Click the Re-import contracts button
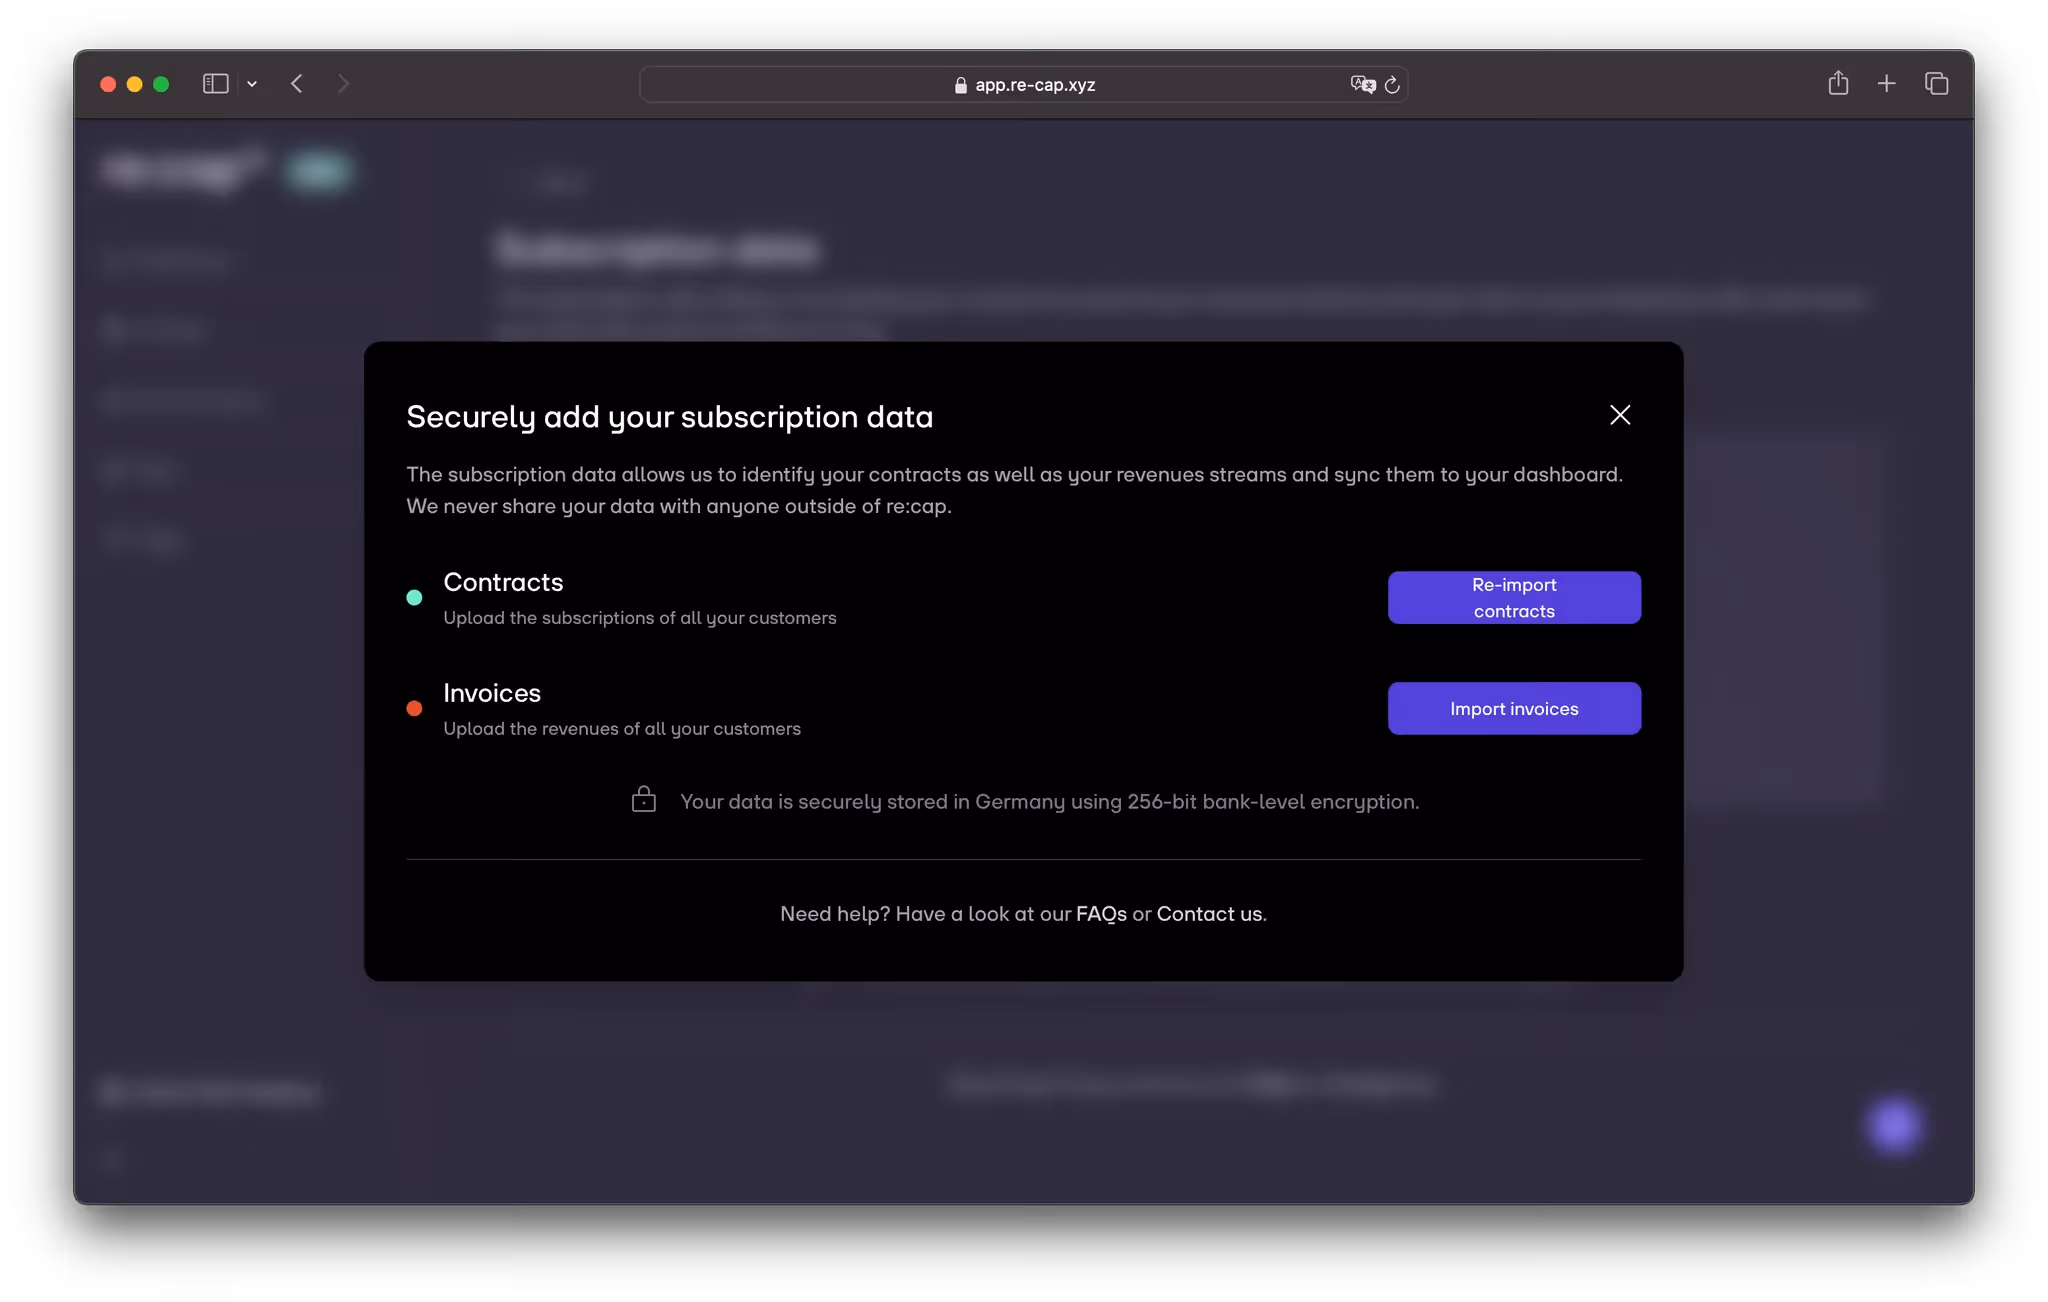 tap(1513, 597)
